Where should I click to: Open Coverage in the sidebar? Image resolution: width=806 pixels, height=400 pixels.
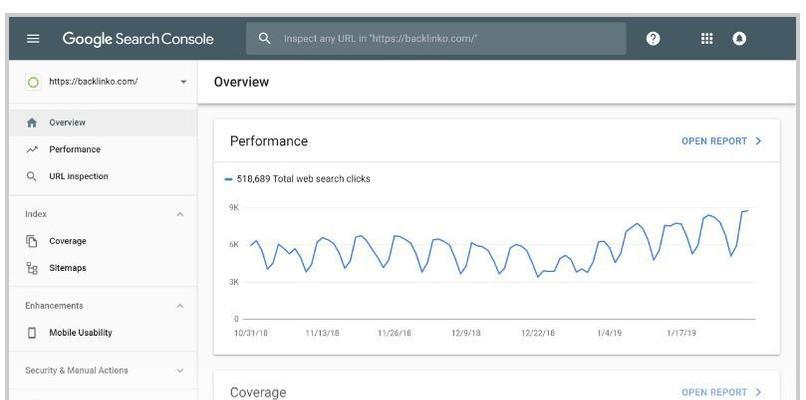103,241
